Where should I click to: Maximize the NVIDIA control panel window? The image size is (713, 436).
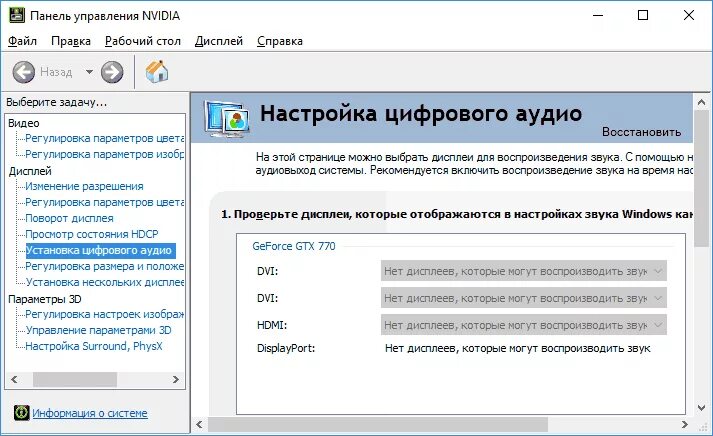(643, 15)
